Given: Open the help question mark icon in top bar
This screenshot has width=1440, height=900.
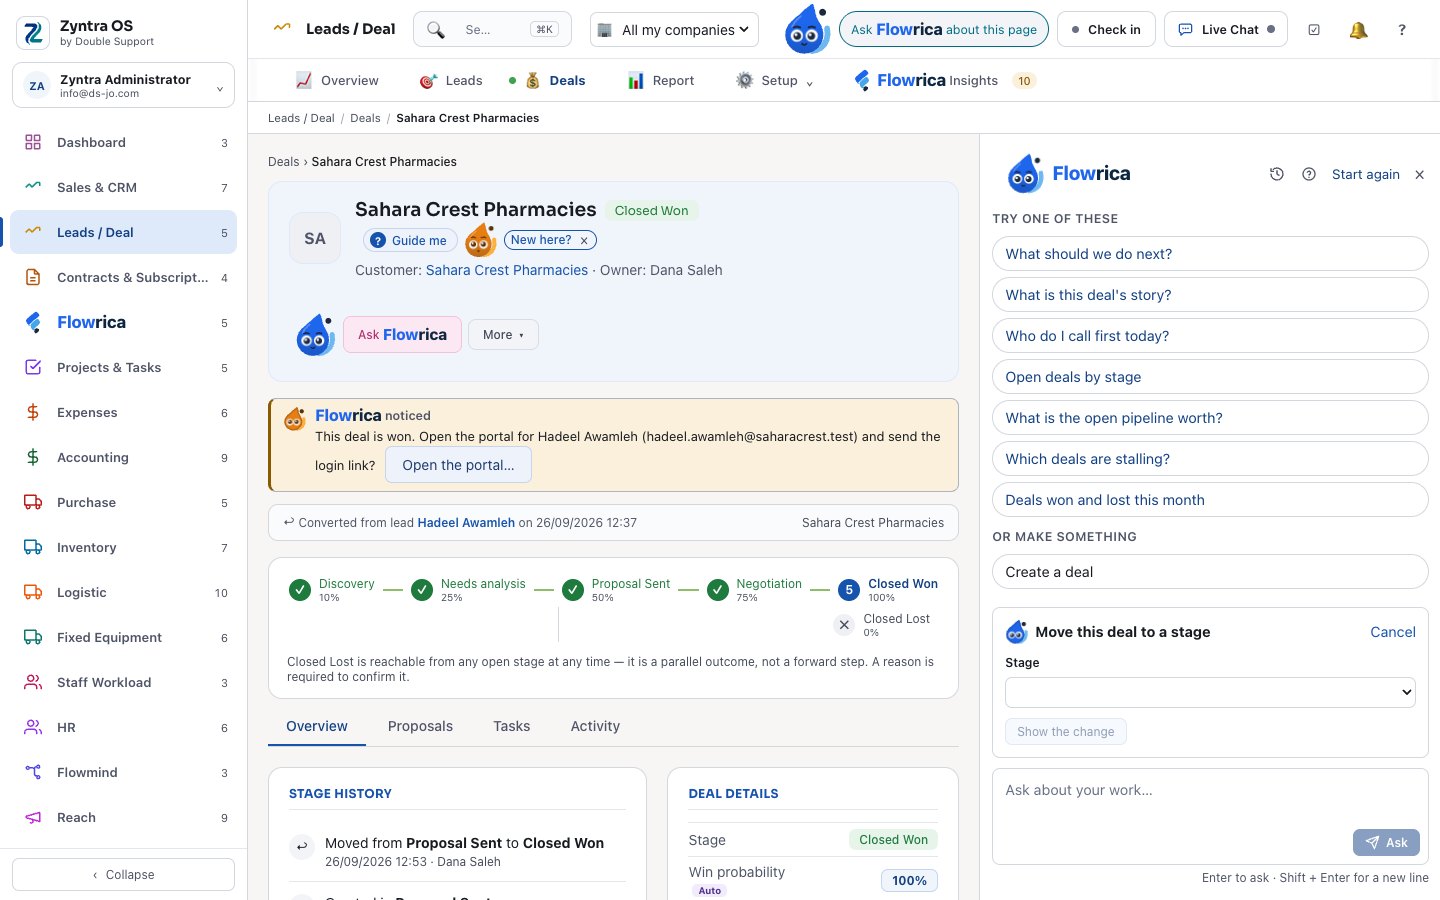Looking at the screenshot, I should [1402, 30].
